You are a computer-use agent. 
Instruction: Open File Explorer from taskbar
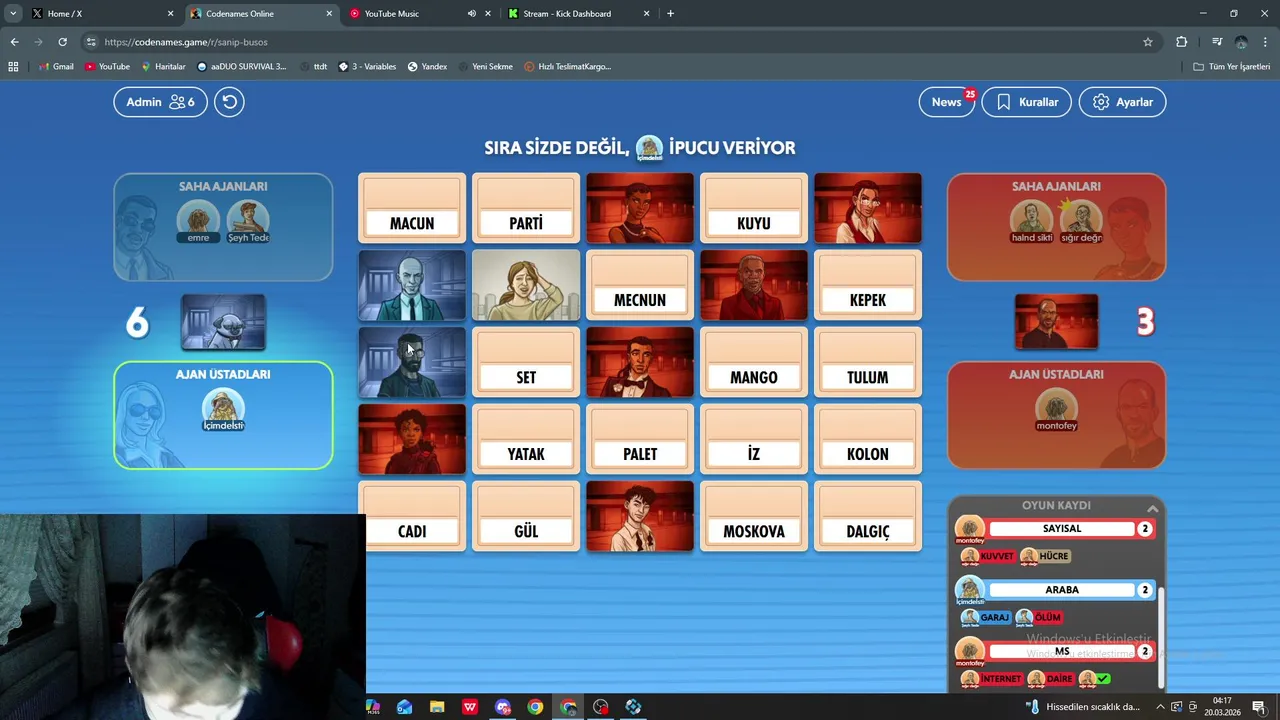[437, 707]
